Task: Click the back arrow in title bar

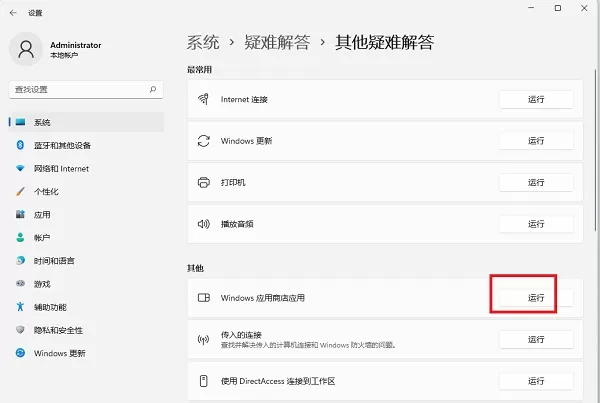Action: pos(13,13)
